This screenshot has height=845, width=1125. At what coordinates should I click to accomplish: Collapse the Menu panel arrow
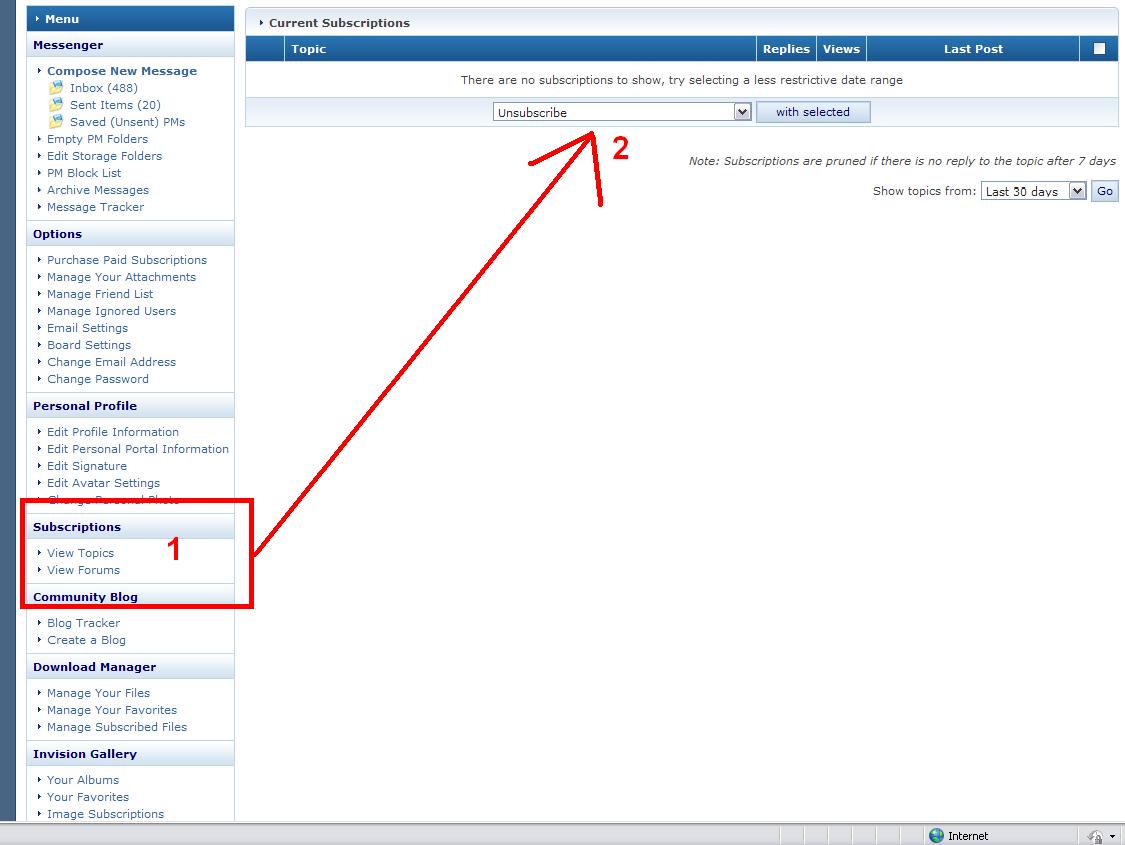37,19
